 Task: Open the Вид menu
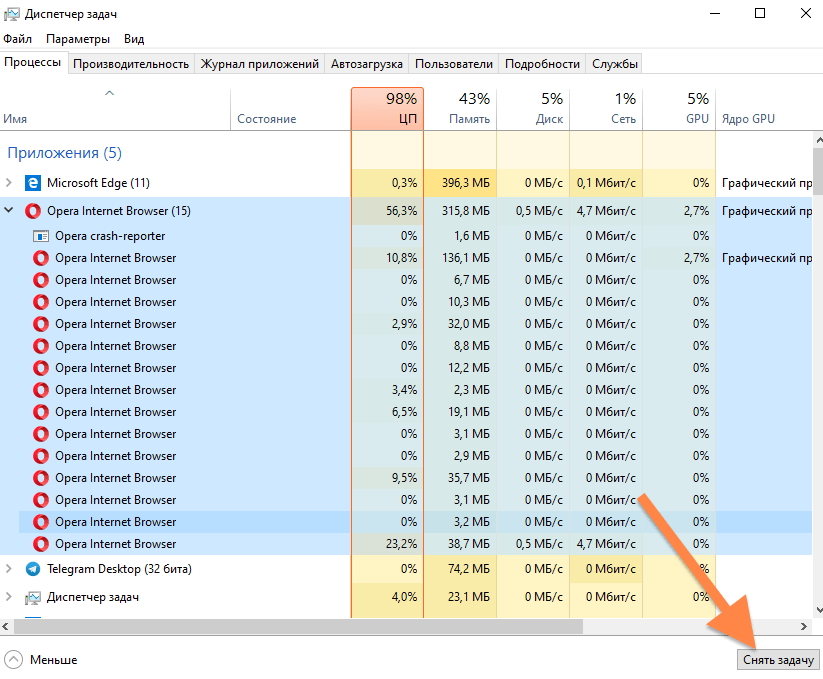click(134, 39)
